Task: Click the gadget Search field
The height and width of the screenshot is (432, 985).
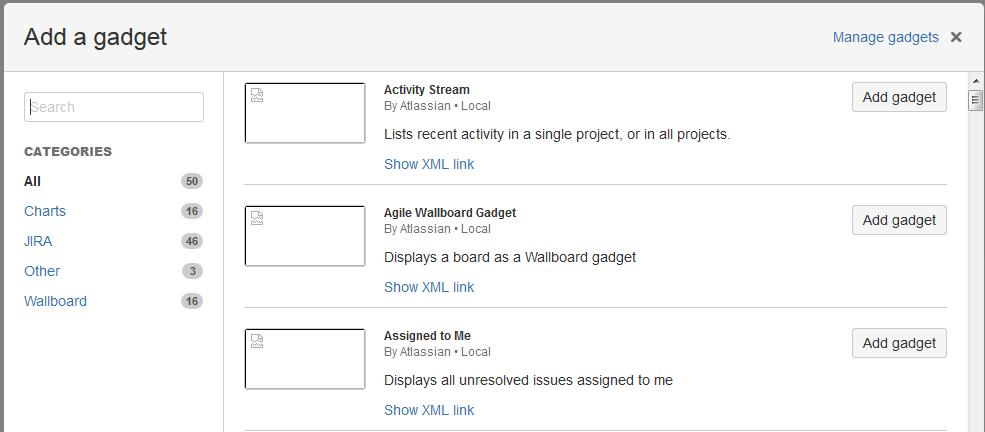Action: (114, 107)
